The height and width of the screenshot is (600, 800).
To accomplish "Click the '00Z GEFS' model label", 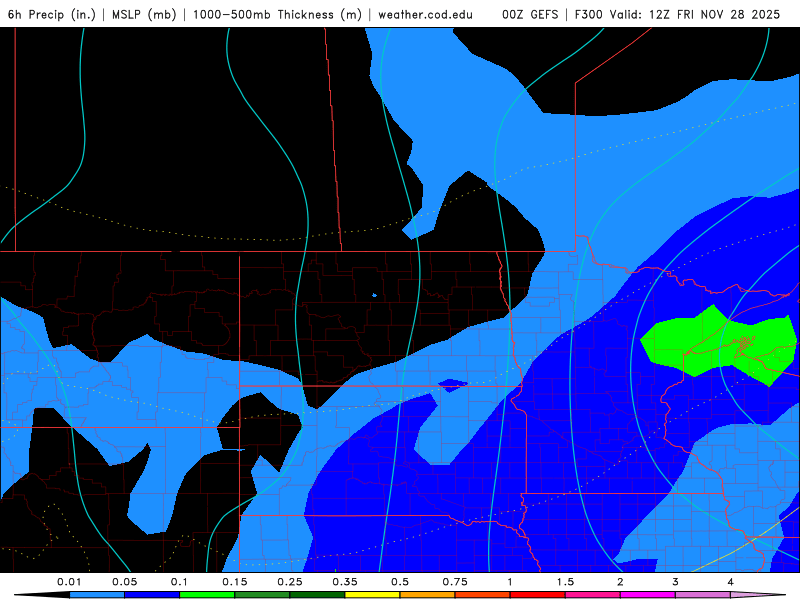I will click(530, 14).
